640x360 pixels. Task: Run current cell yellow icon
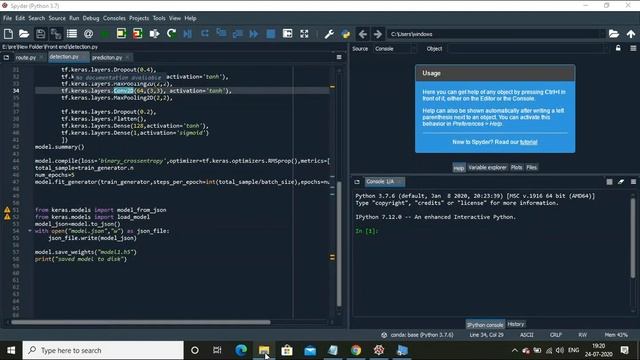pyautogui.click(x=121, y=34)
